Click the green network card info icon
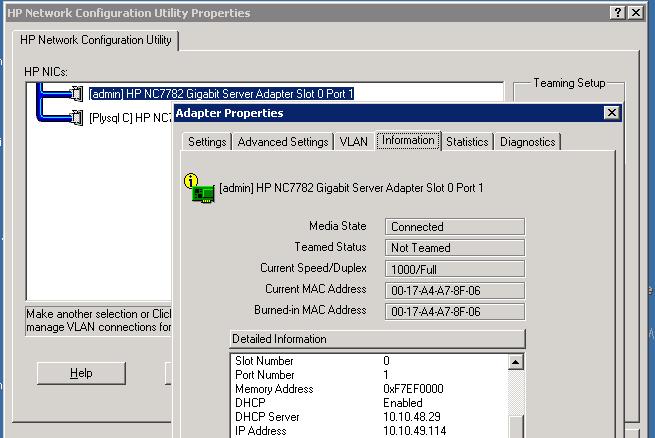Viewport: 655px width, 438px height. pyautogui.click(x=200, y=189)
